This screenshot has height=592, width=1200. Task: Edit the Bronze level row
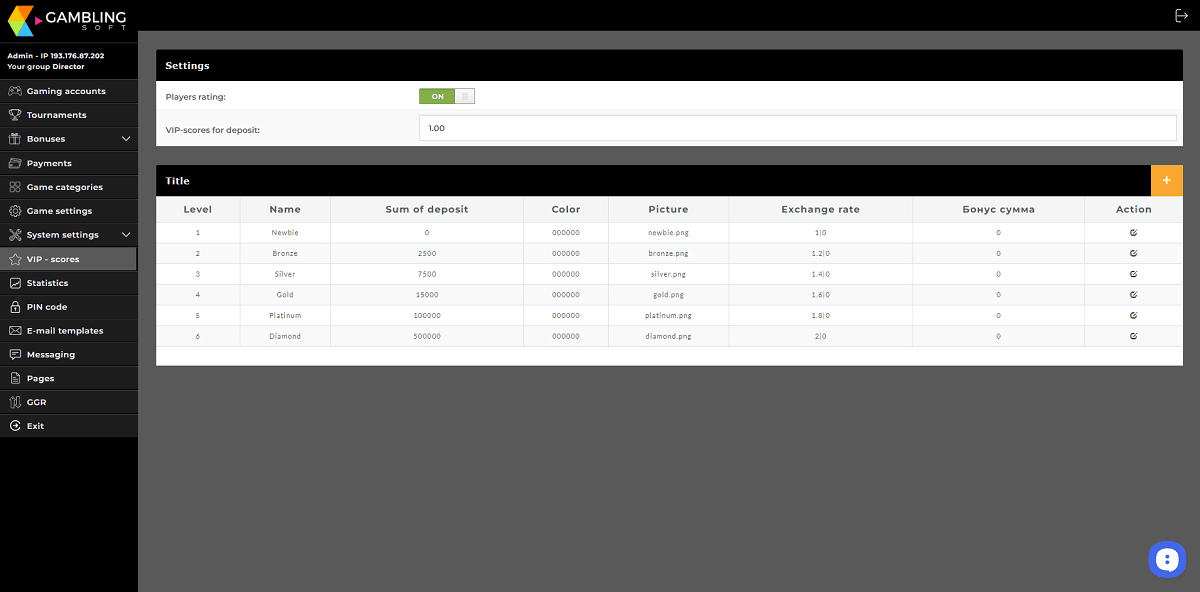(1133, 253)
